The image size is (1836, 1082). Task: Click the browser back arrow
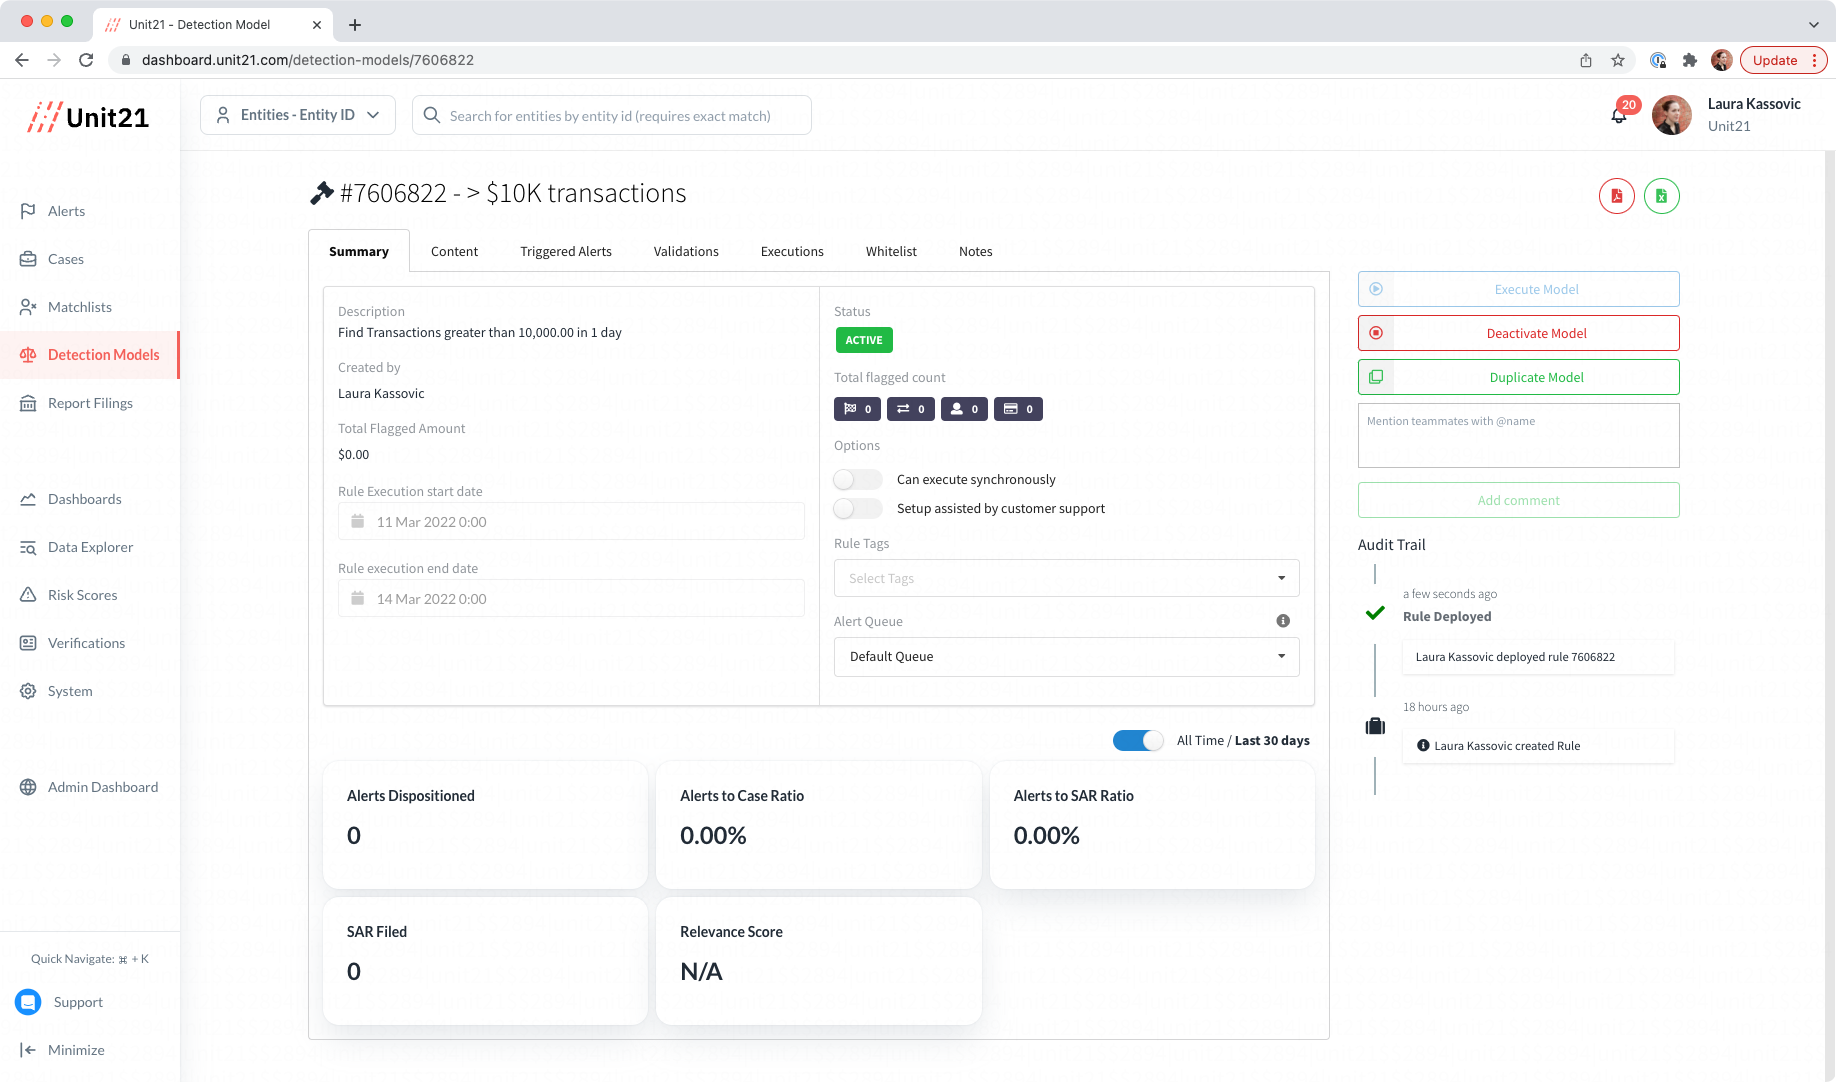[x=22, y=60]
